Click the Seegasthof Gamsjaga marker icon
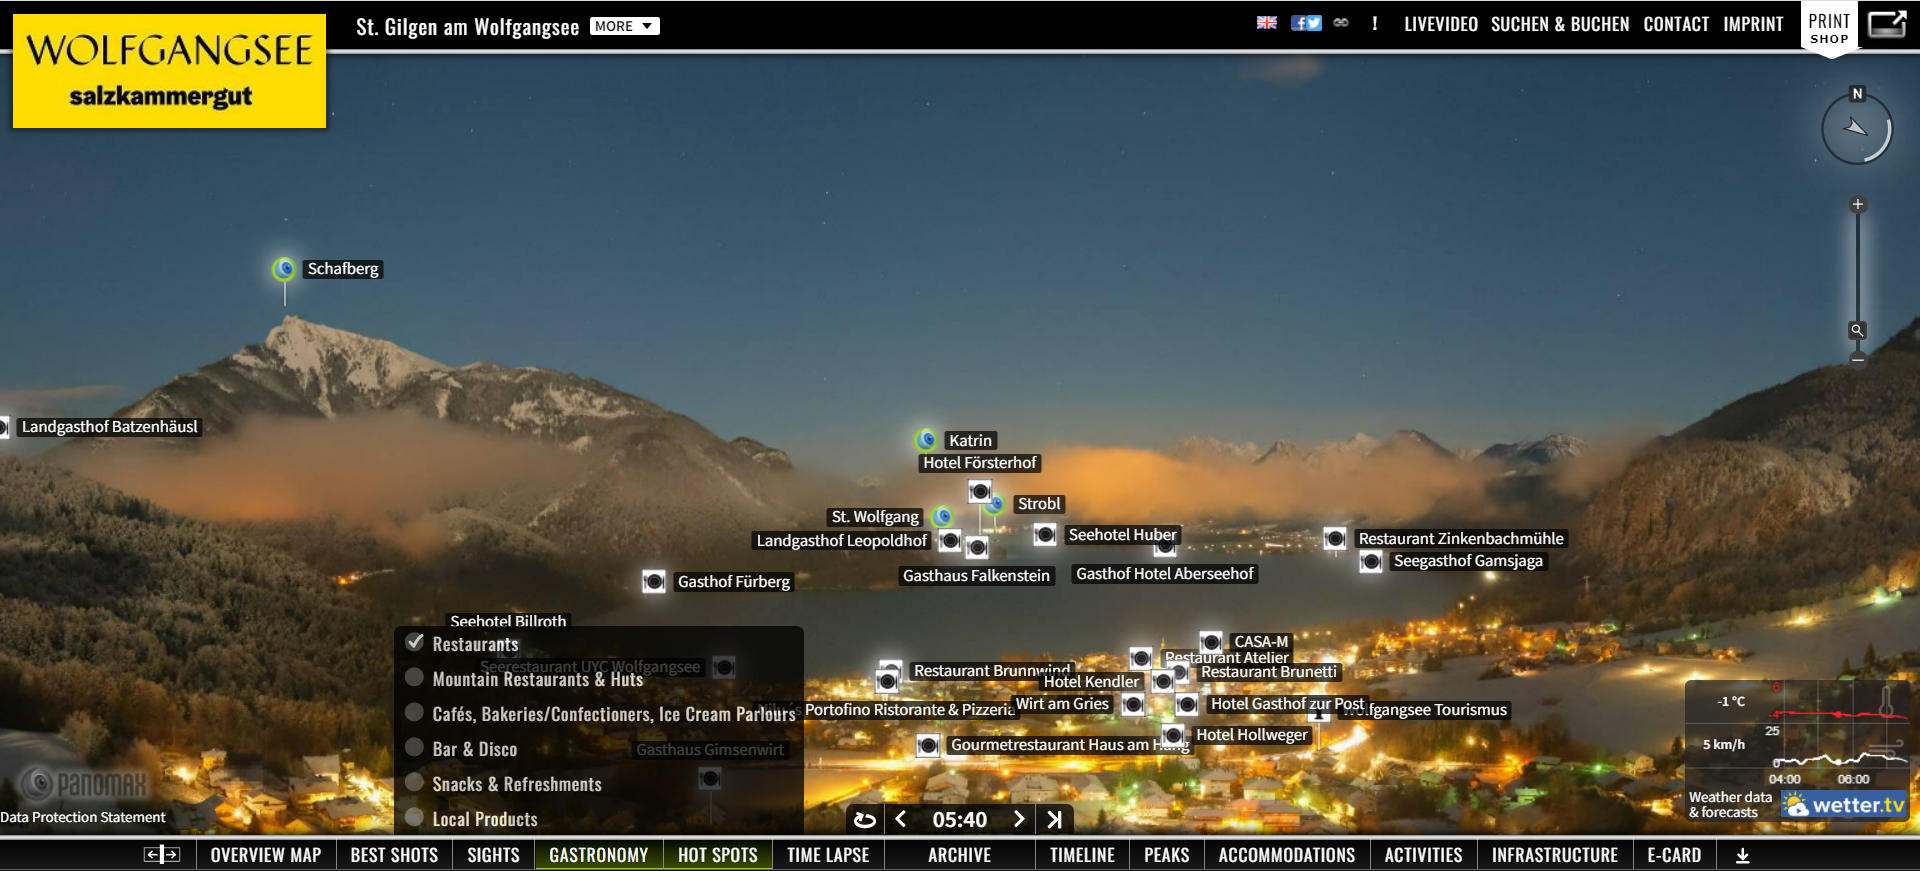Viewport: 1920px width, 871px height. pyautogui.click(x=1371, y=562)
